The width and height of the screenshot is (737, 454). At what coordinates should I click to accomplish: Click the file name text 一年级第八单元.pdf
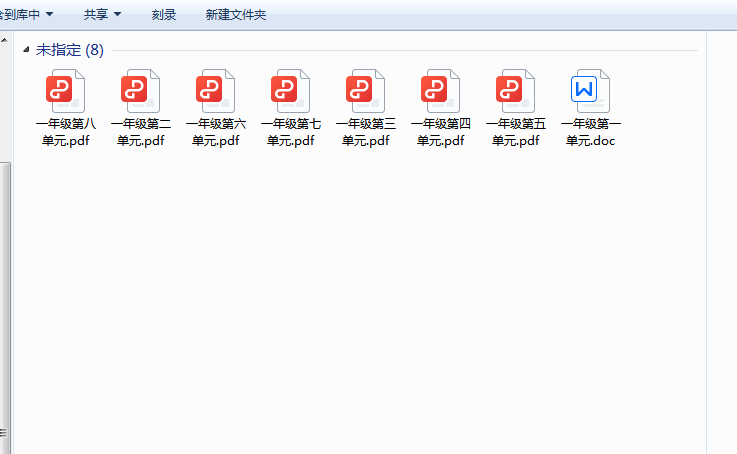pyautogui.click(x=65, y=132)
